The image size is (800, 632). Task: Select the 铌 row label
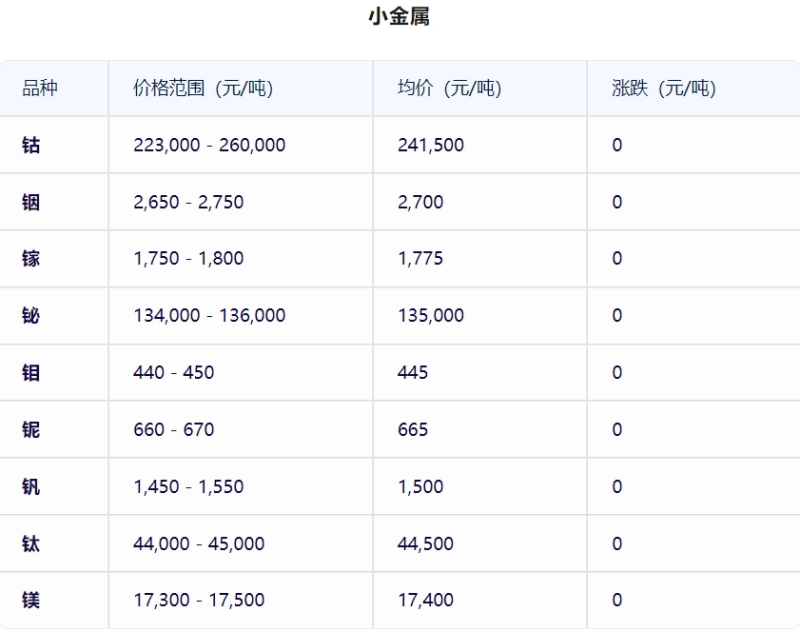(31, 429)
